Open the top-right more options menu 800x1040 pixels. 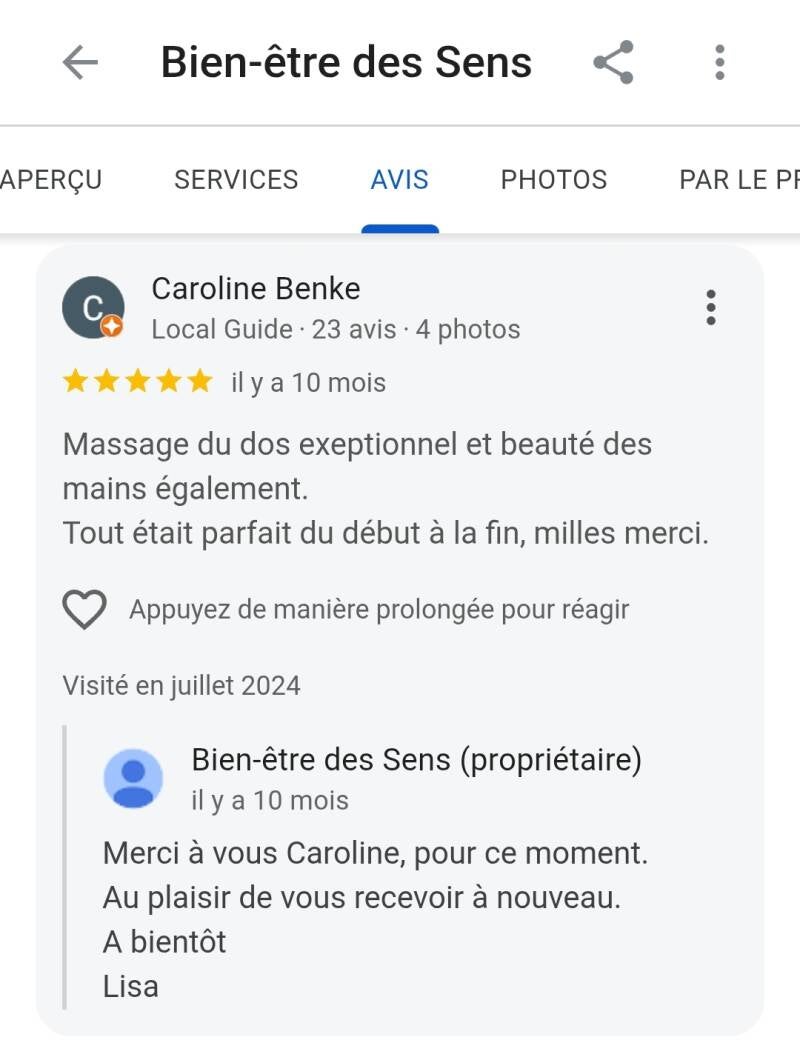(x=719, y=63)
